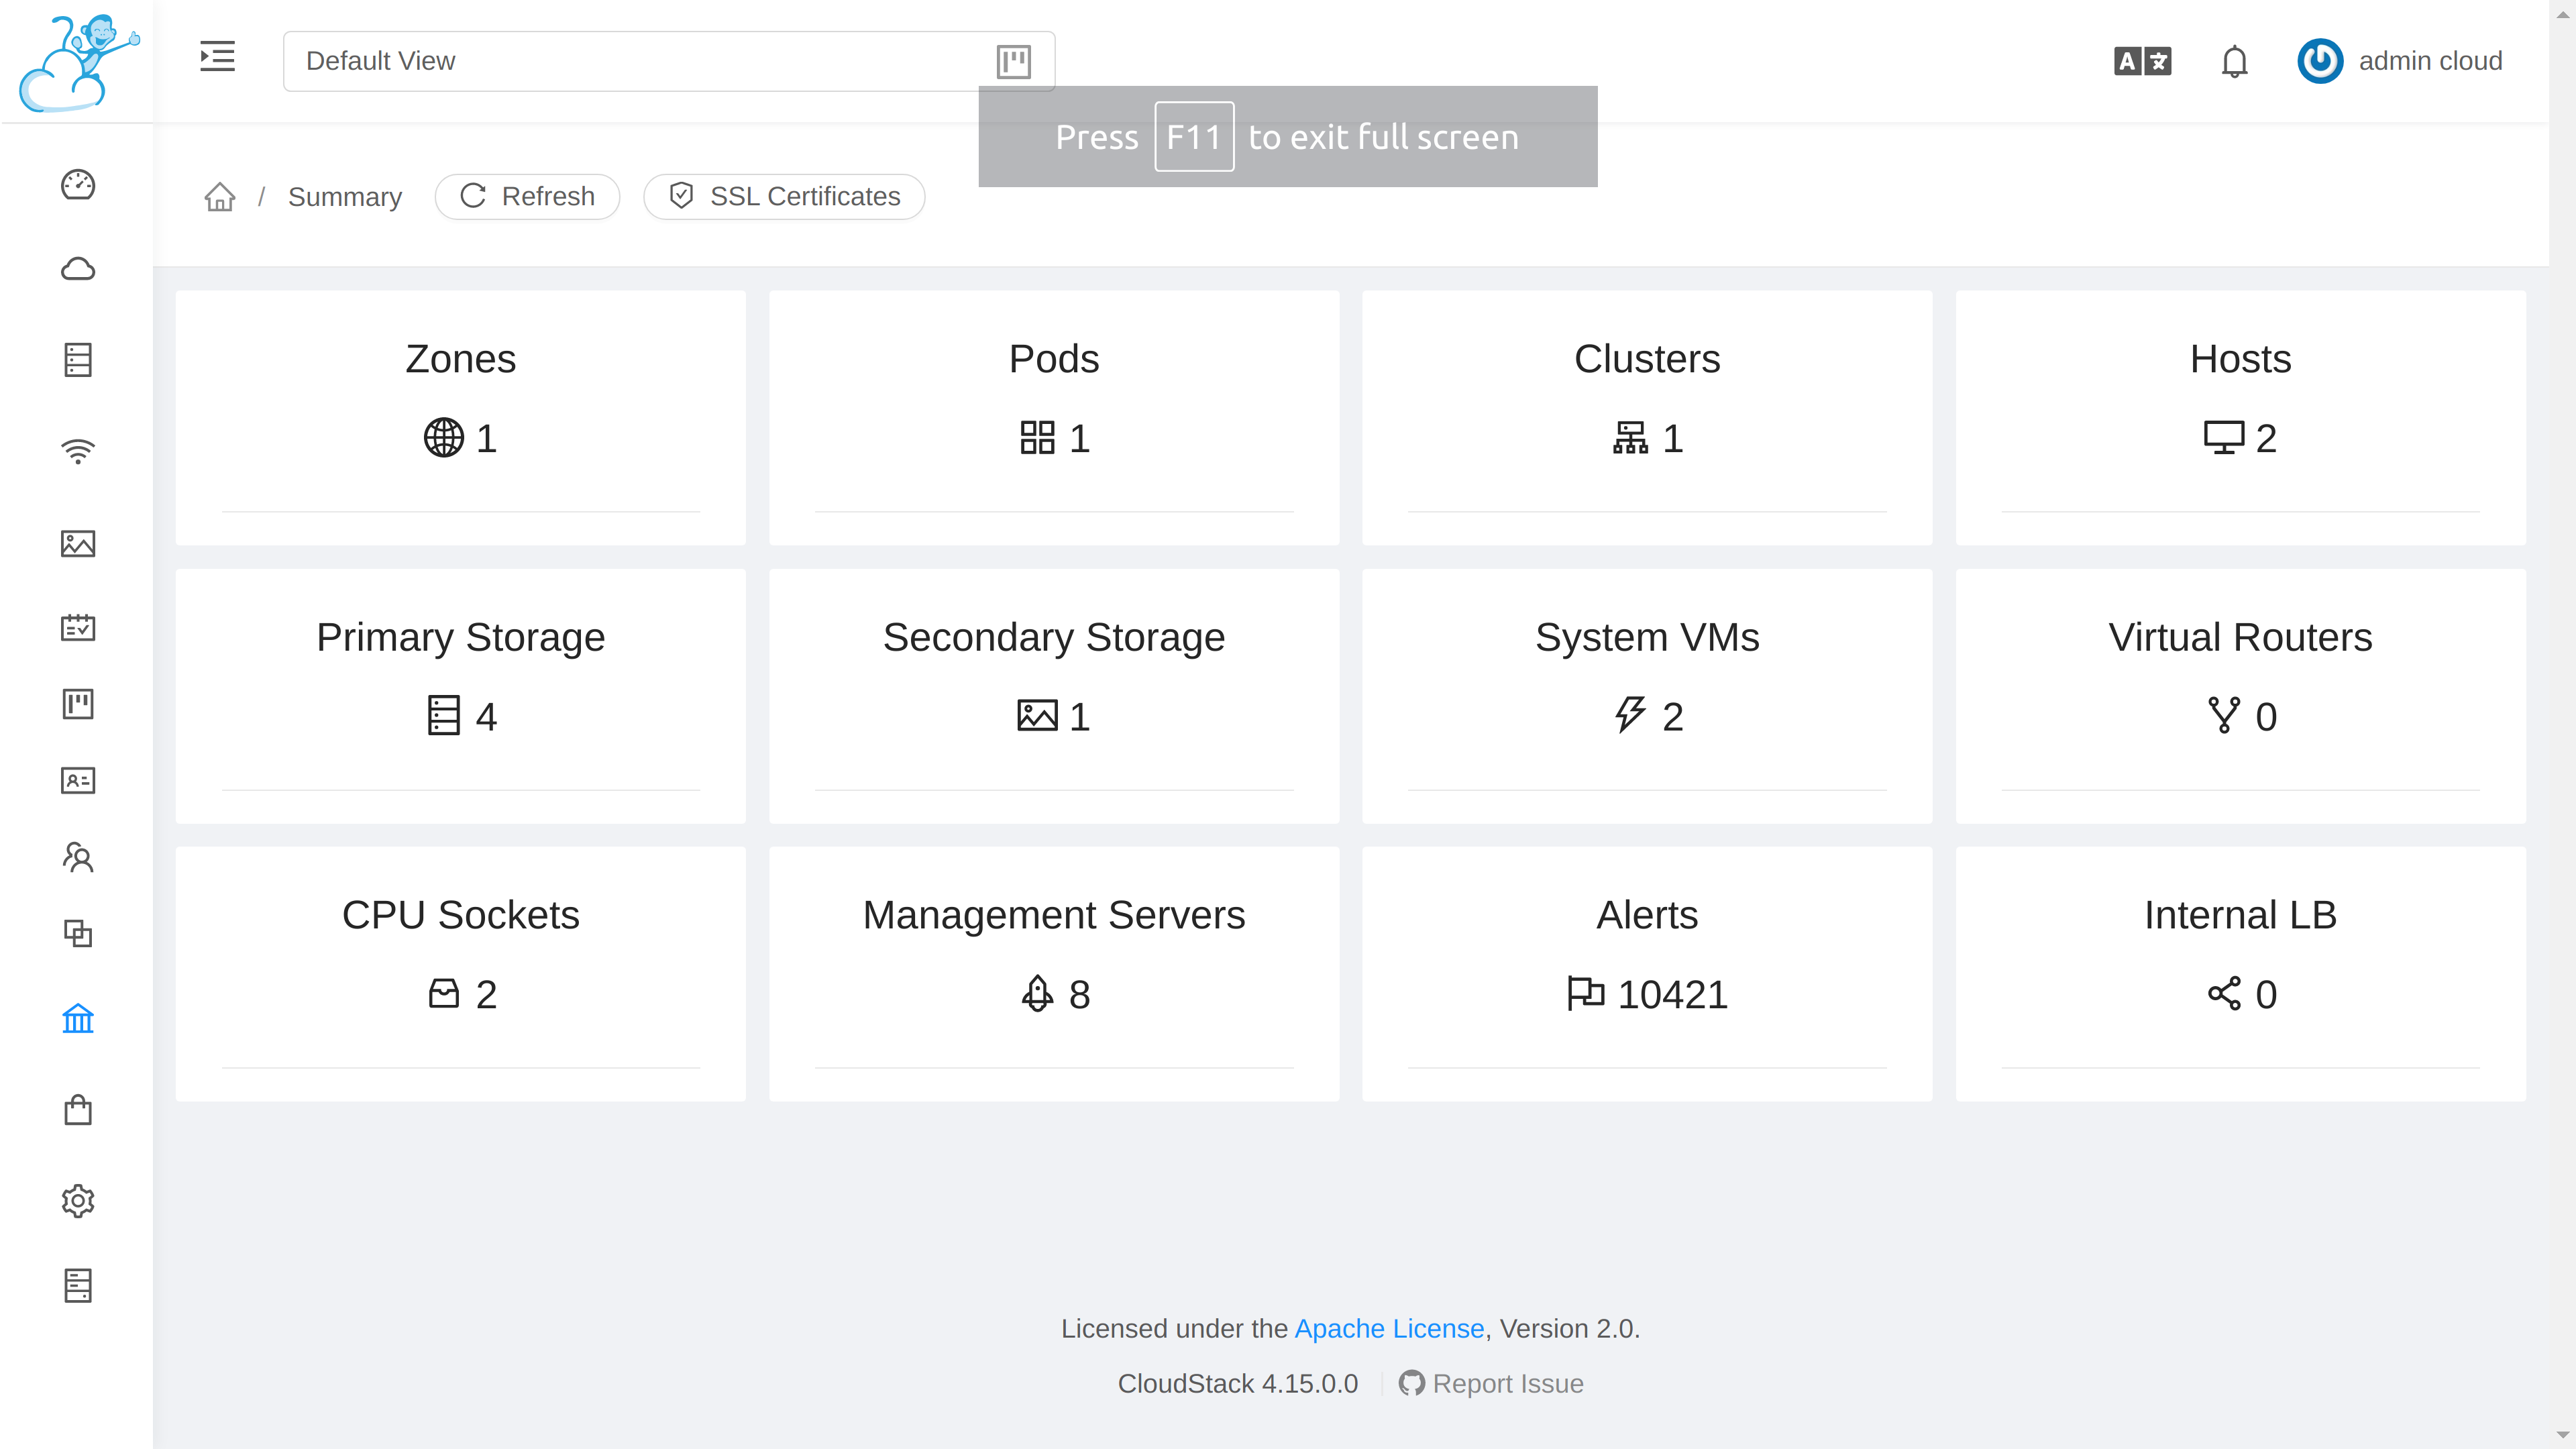2576x1449 pixels.
Task: Open the Dashboard gauge icon in sidebar
Action: point(78,185)
